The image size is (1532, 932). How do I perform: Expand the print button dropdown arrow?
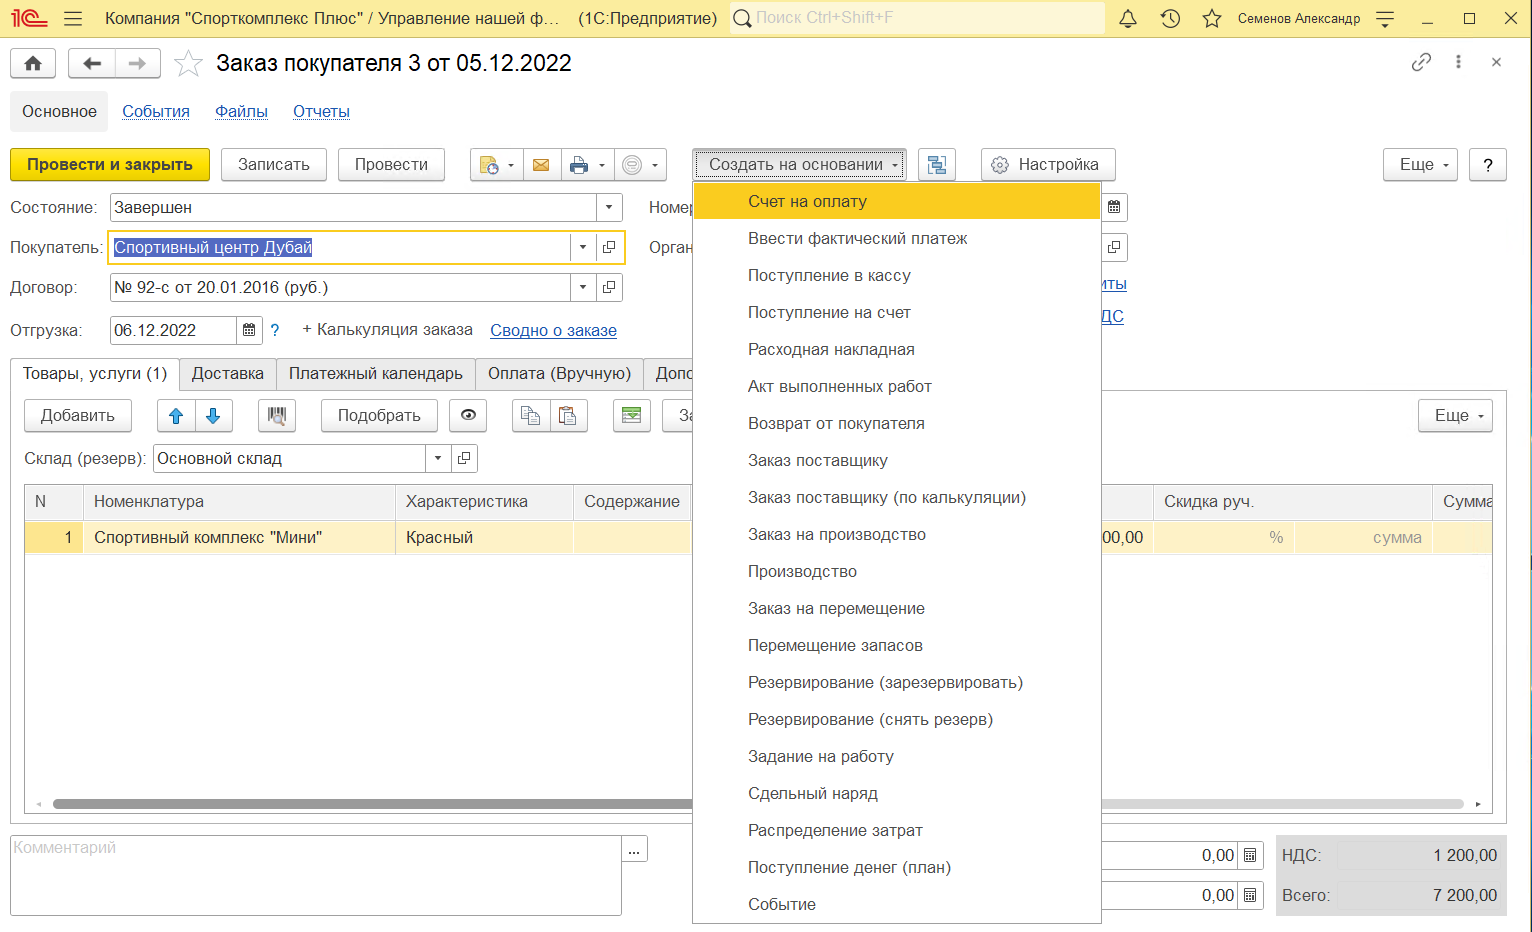602,165
